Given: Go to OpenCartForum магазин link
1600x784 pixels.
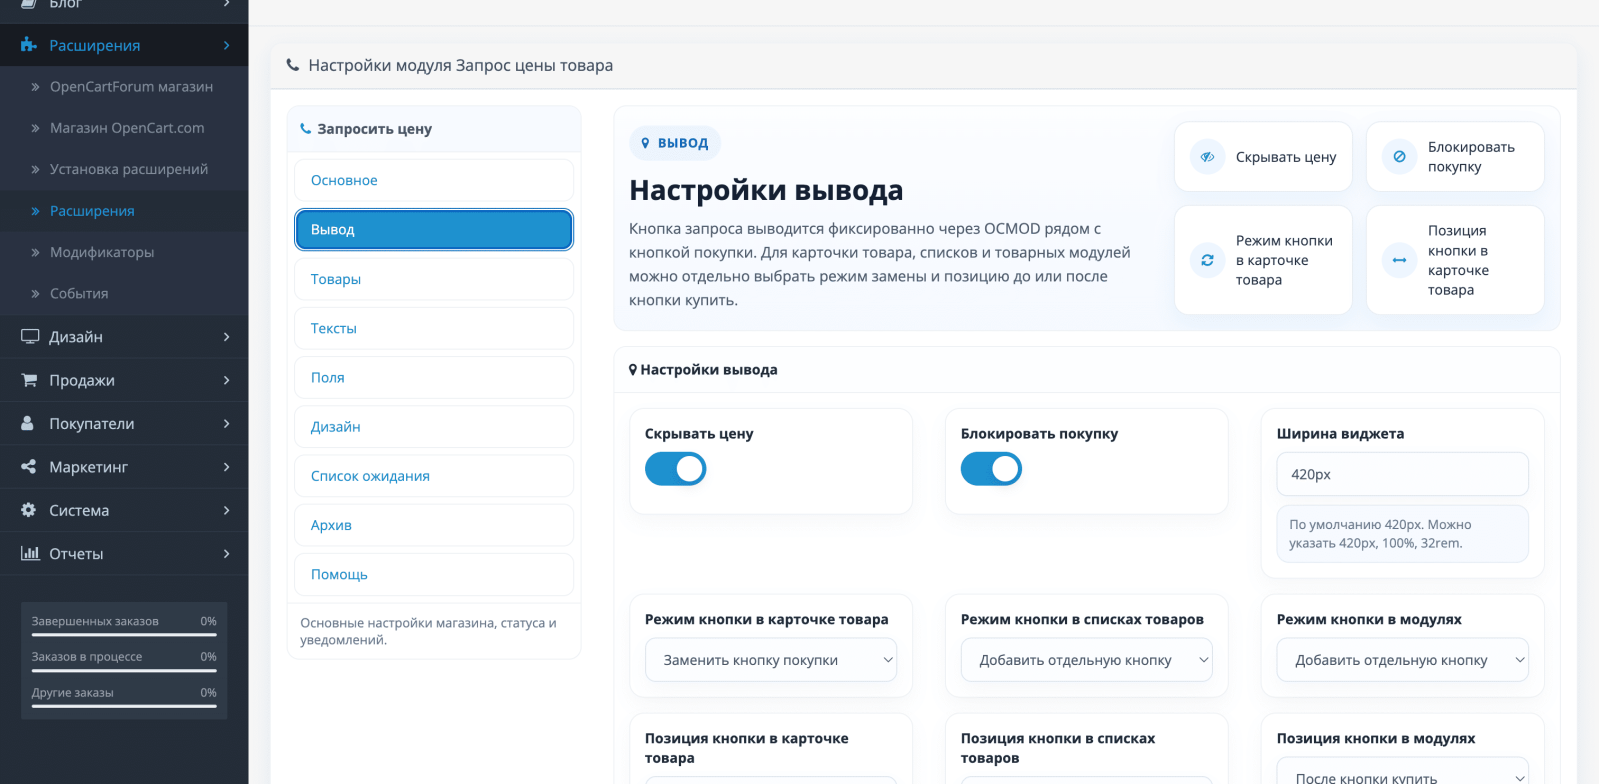Looking at the screenshot, I should point(124,87).
